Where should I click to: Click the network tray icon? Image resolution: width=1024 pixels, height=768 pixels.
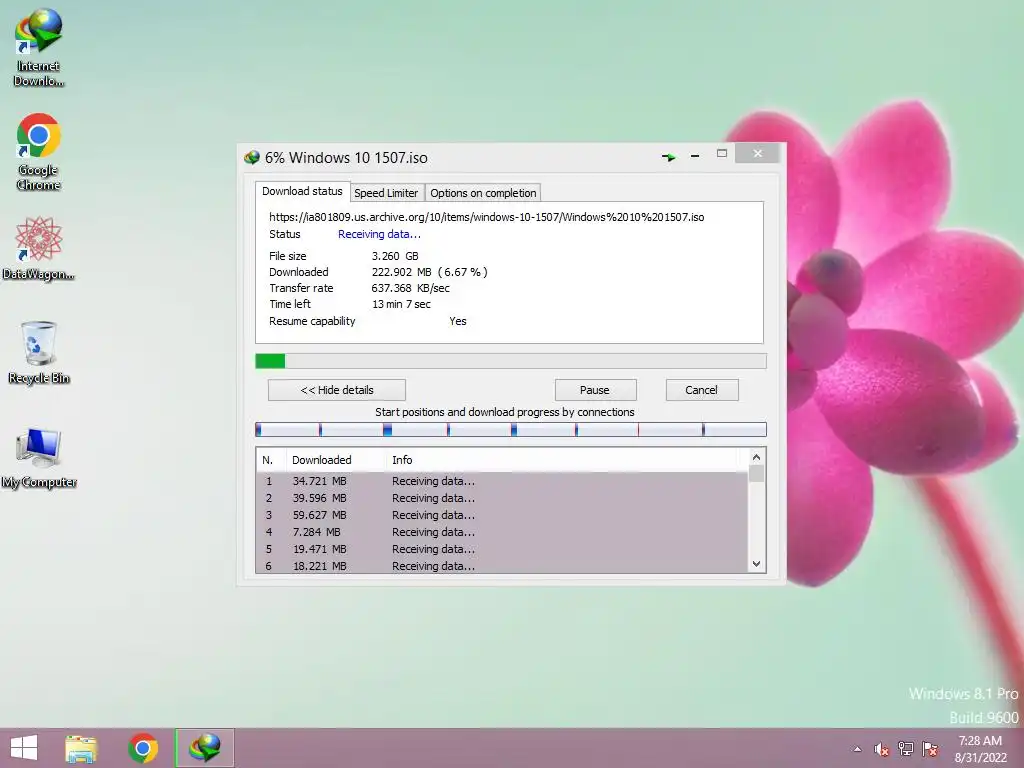coord(906,749)
